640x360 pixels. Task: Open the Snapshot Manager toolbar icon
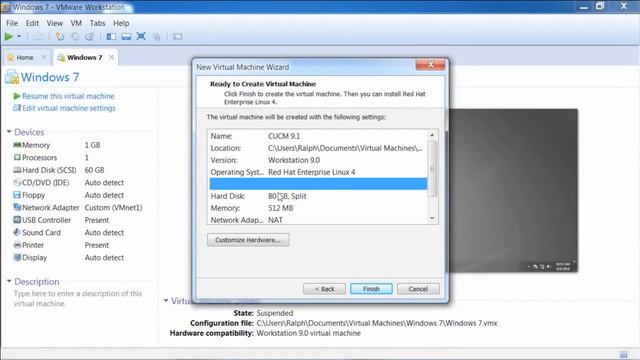click(90, 37)
